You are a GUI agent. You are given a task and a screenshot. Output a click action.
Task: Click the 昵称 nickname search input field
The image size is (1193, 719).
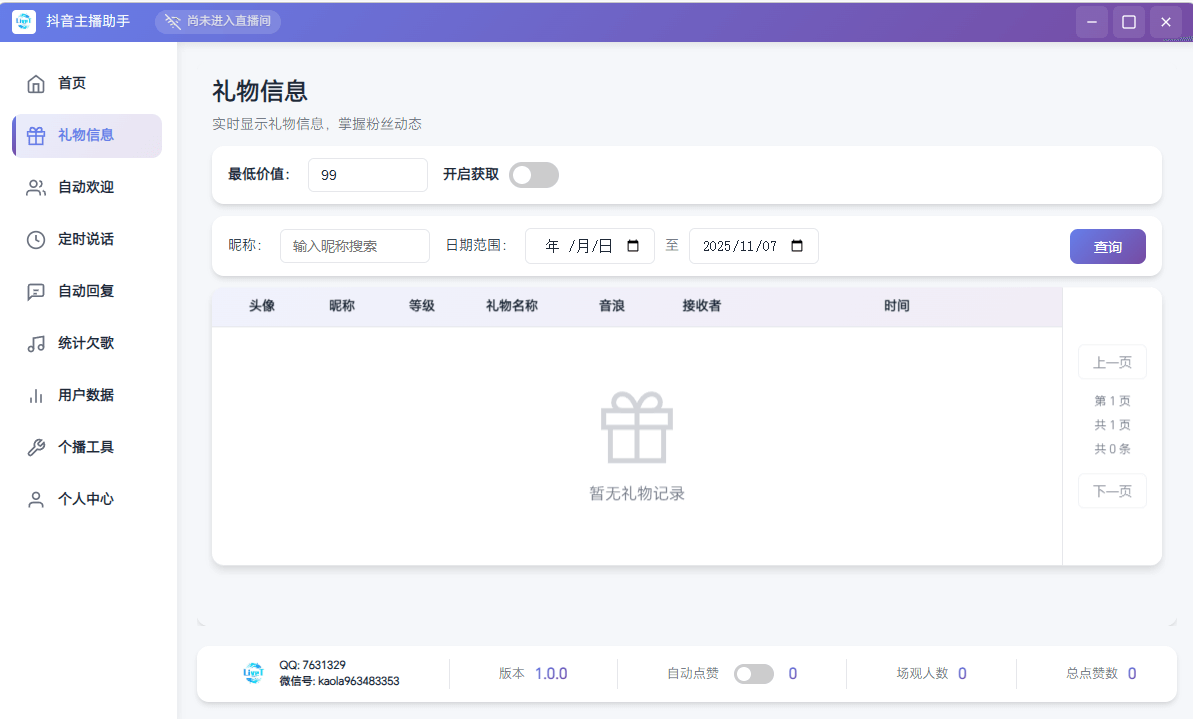[x=354, y=245]
